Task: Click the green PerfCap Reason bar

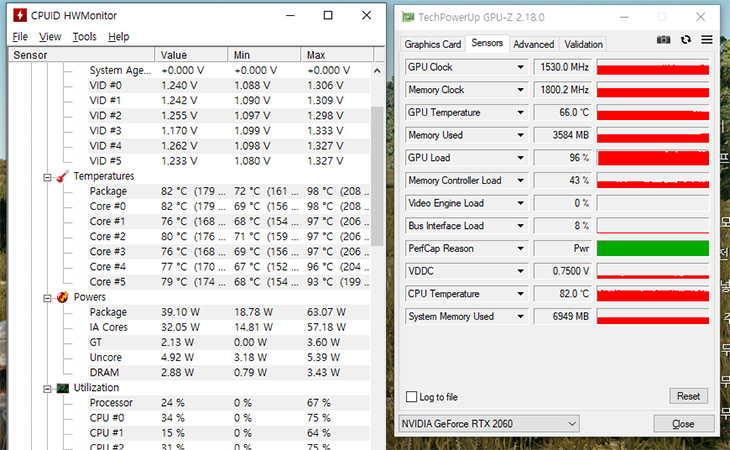Action: (653, 249)
